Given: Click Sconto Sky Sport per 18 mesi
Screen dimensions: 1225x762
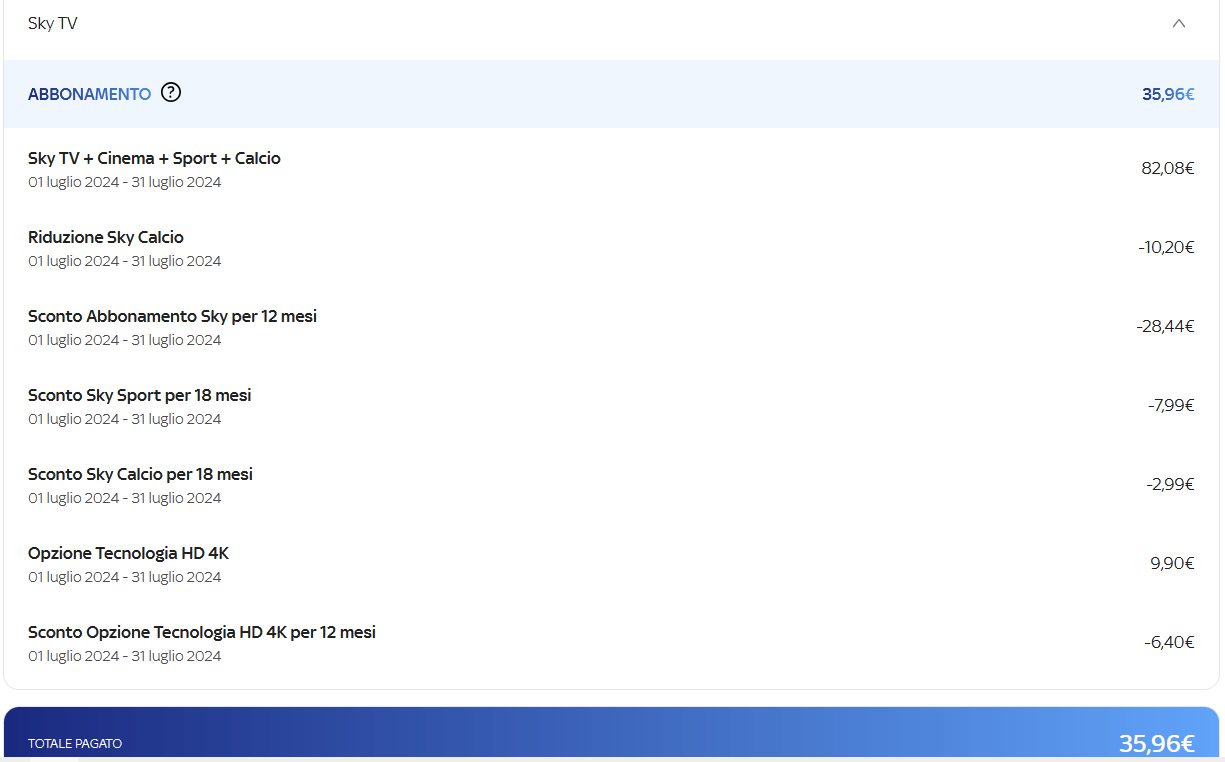Looking at the screenshot, I should [x=140, y=395].
